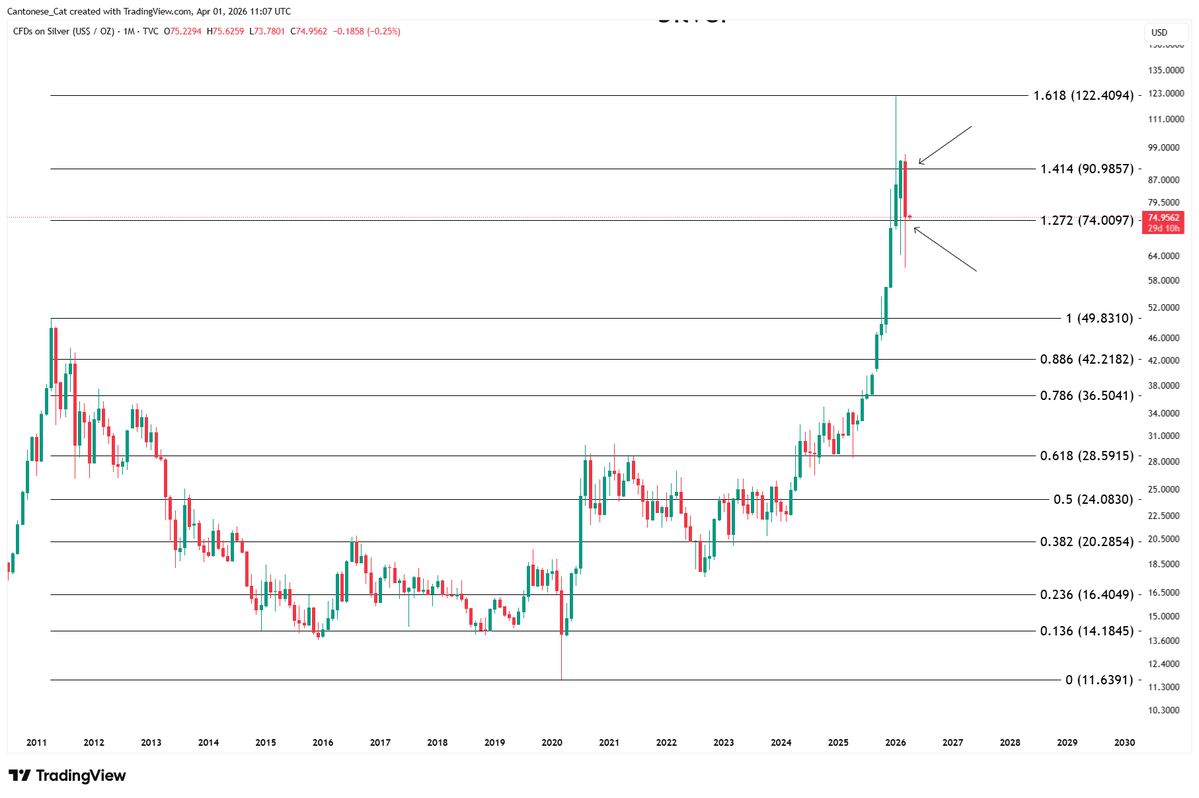The width and height of the screenshot is (1199, 798).
Task: Click 2012 on the time axis
Action: (x=94, y=742)
